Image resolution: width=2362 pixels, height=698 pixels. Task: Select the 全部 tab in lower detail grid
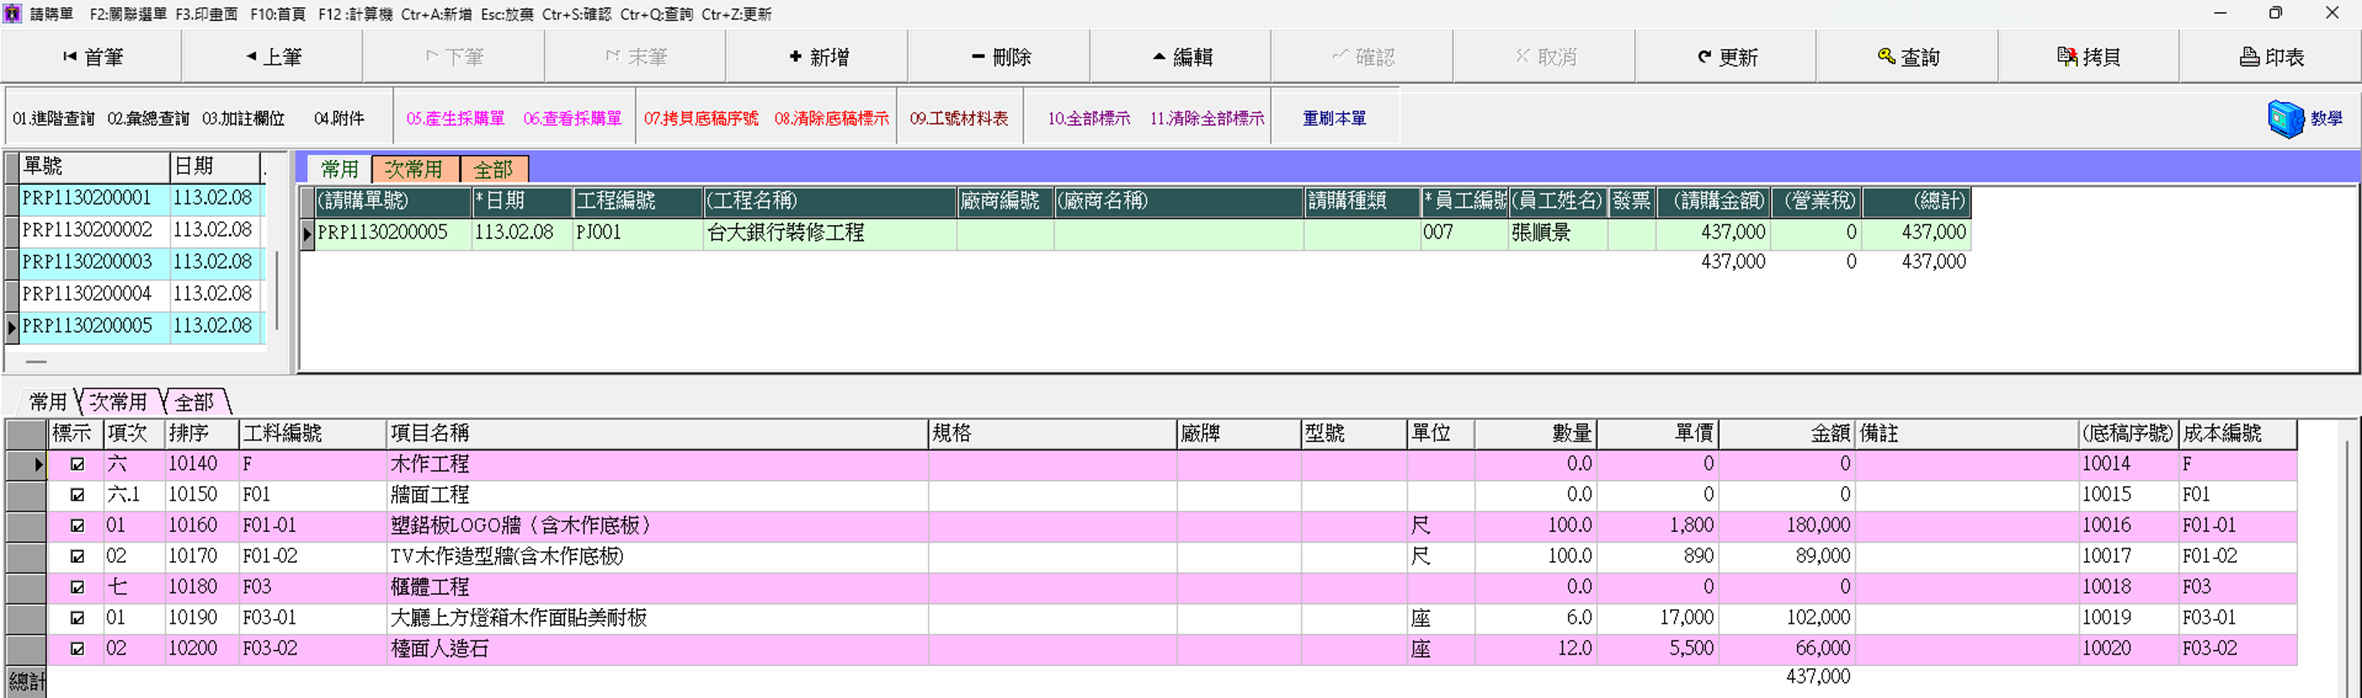[x=195, y=402]
